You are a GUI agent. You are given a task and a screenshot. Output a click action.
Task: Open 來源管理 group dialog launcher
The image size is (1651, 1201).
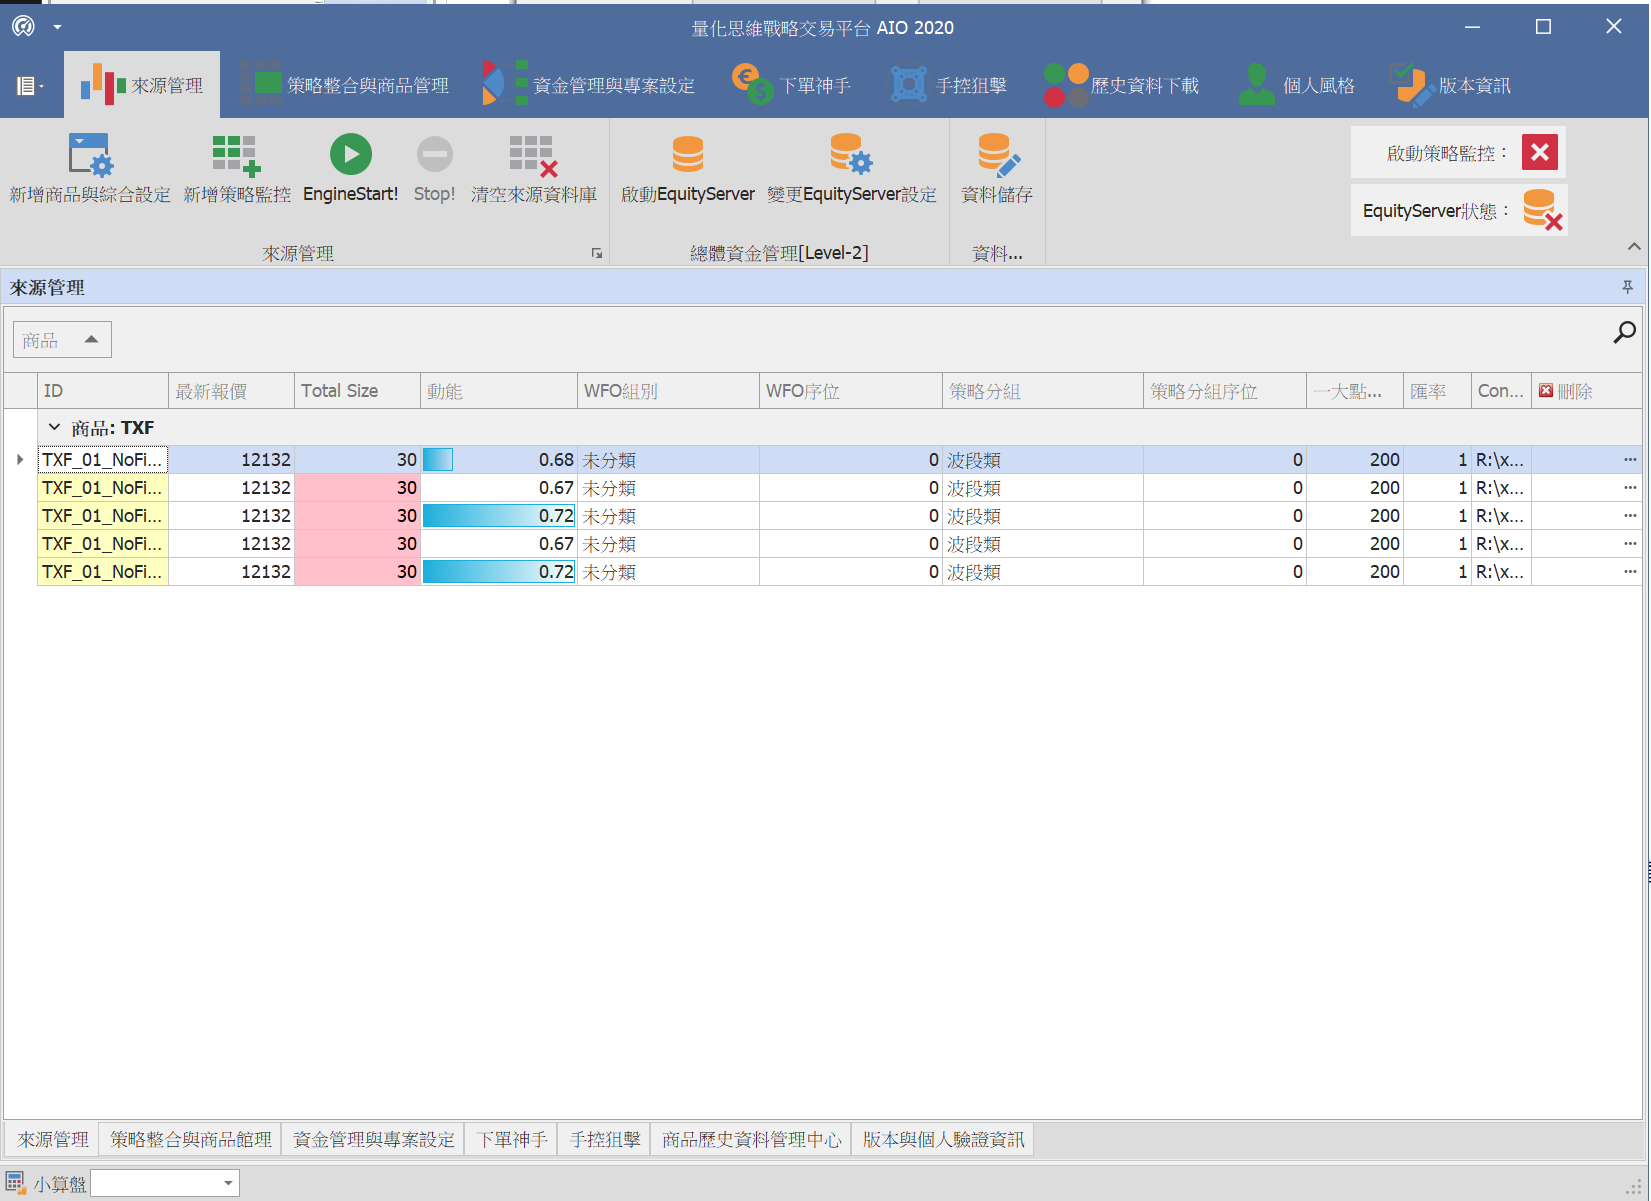tap(597, 253)
